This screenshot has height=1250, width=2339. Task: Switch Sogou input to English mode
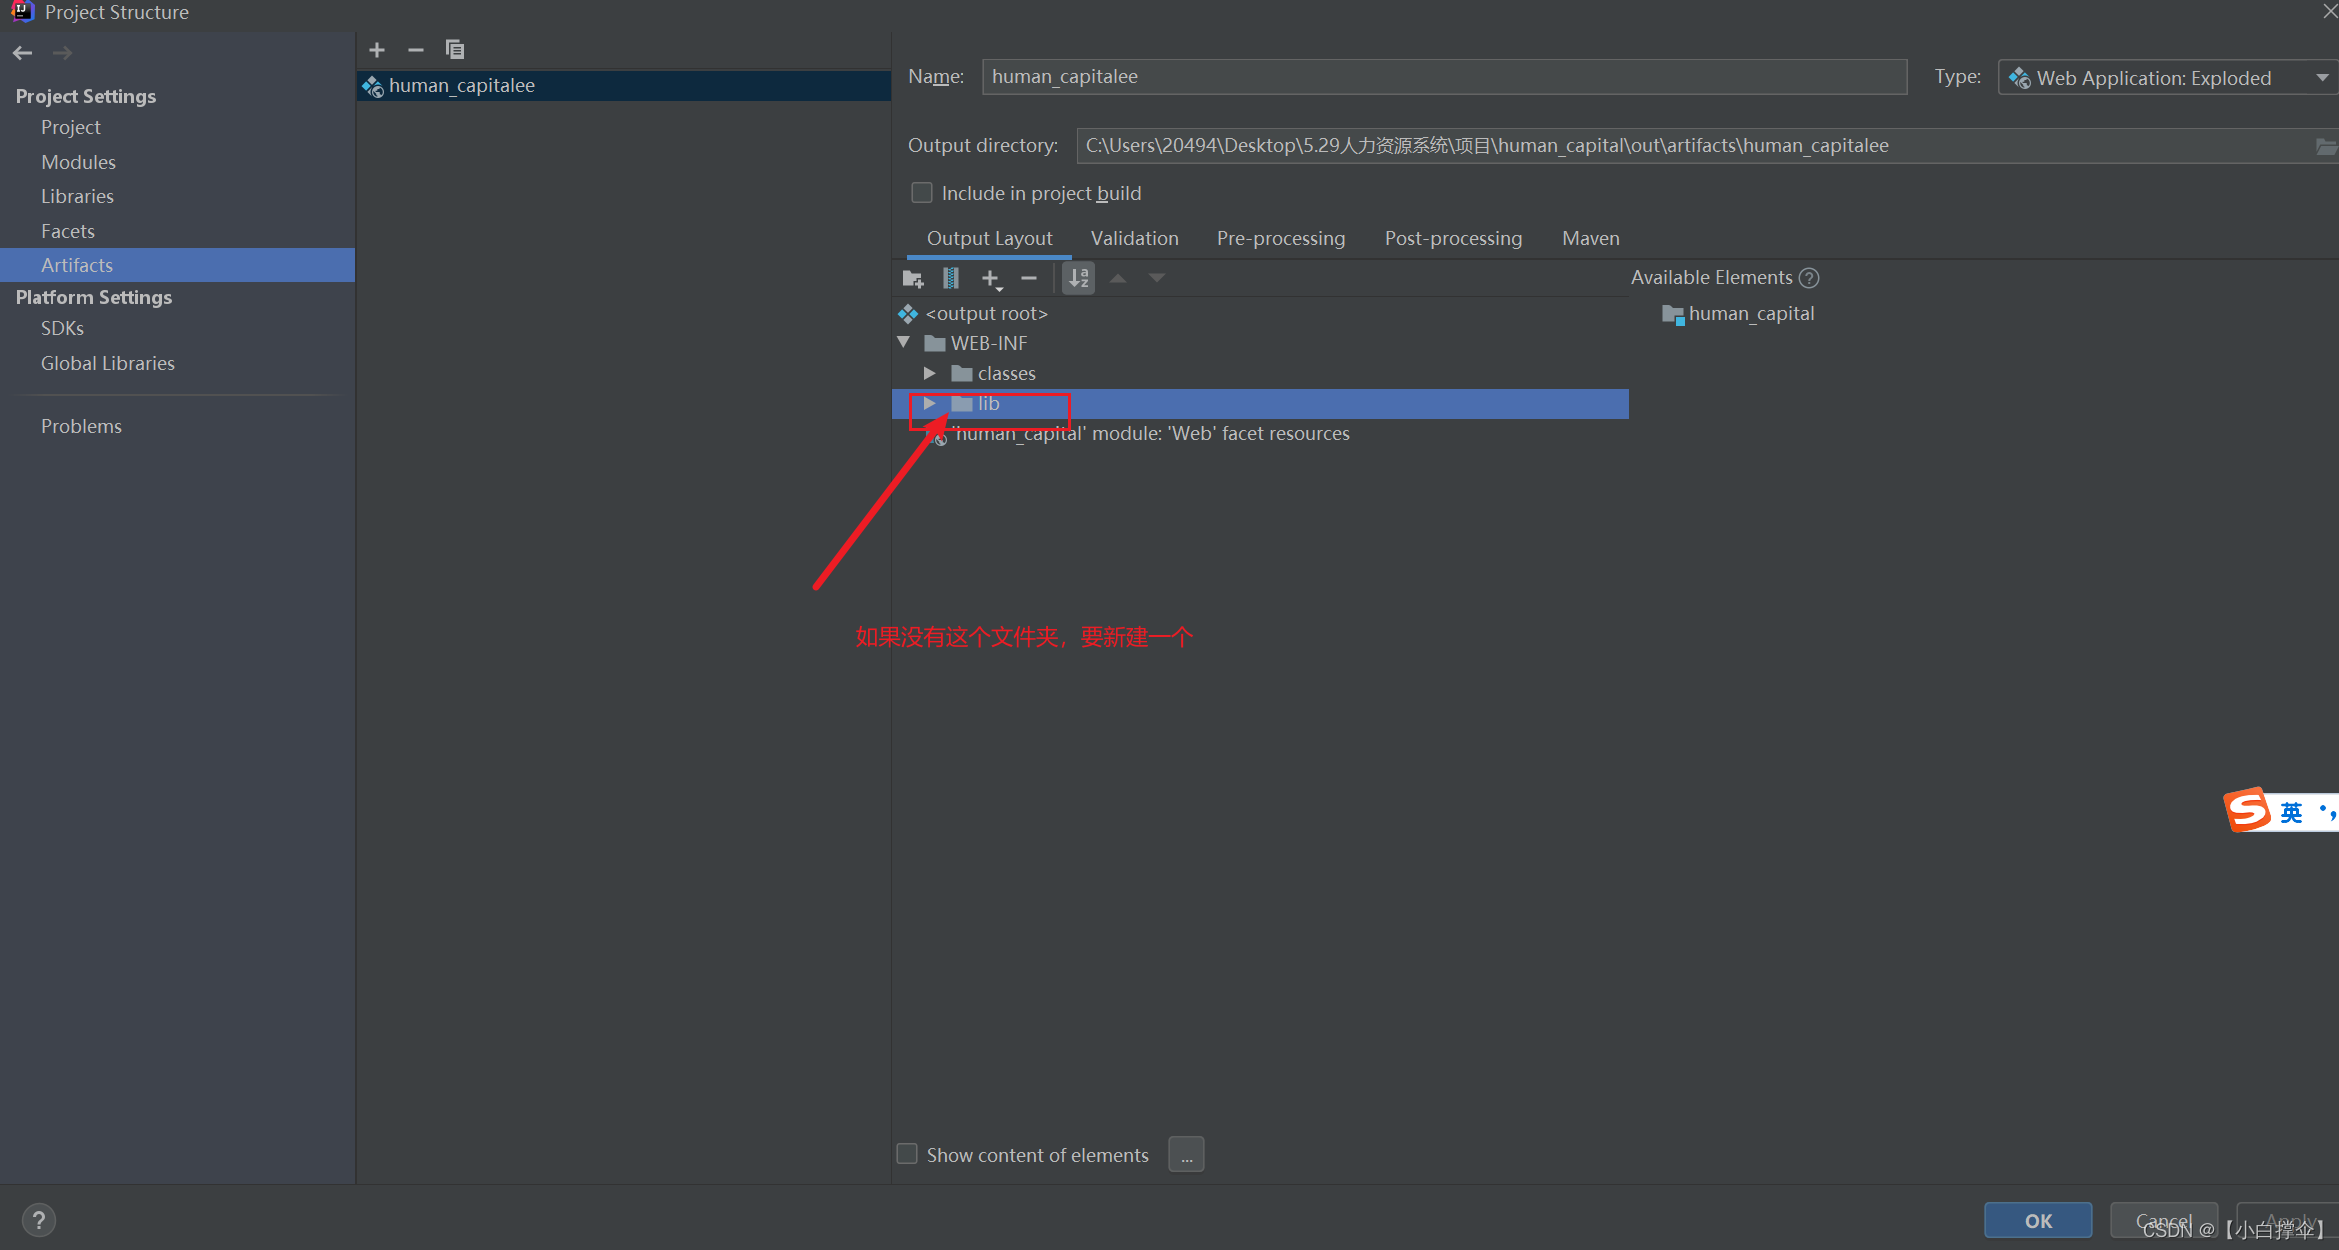(2290, 812)
